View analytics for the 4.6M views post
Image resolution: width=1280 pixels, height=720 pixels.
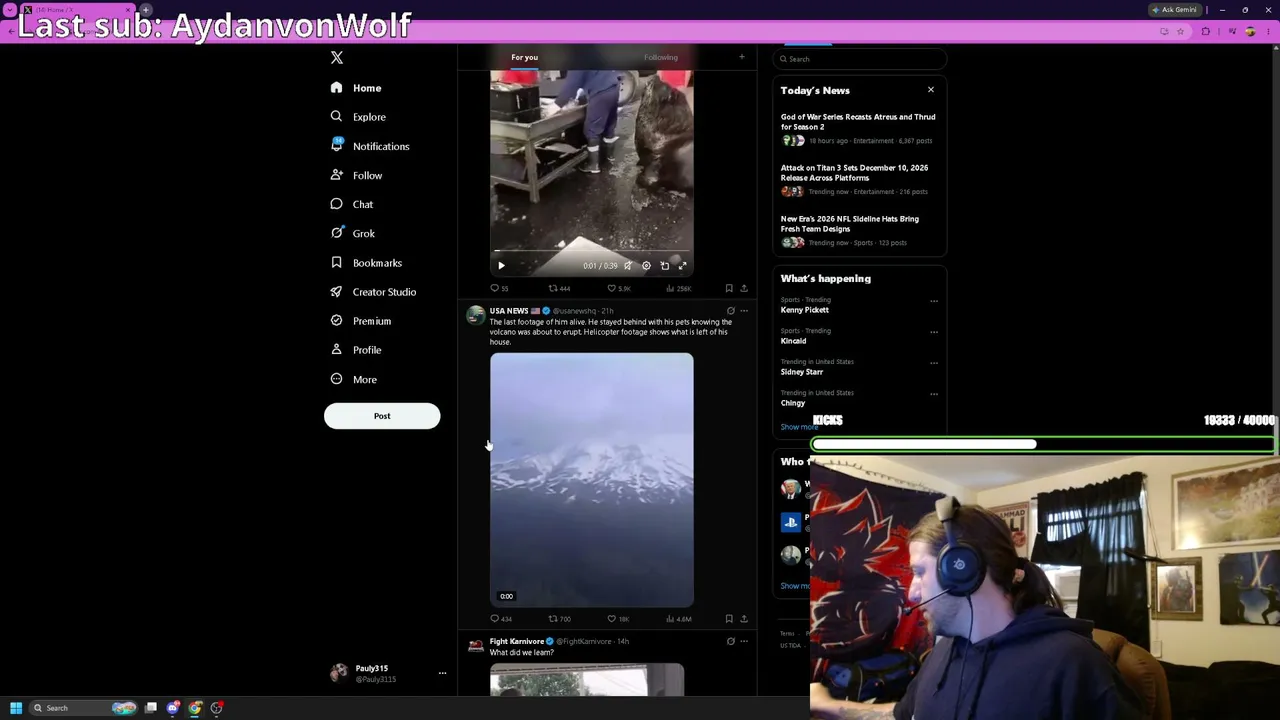(678, 619)
